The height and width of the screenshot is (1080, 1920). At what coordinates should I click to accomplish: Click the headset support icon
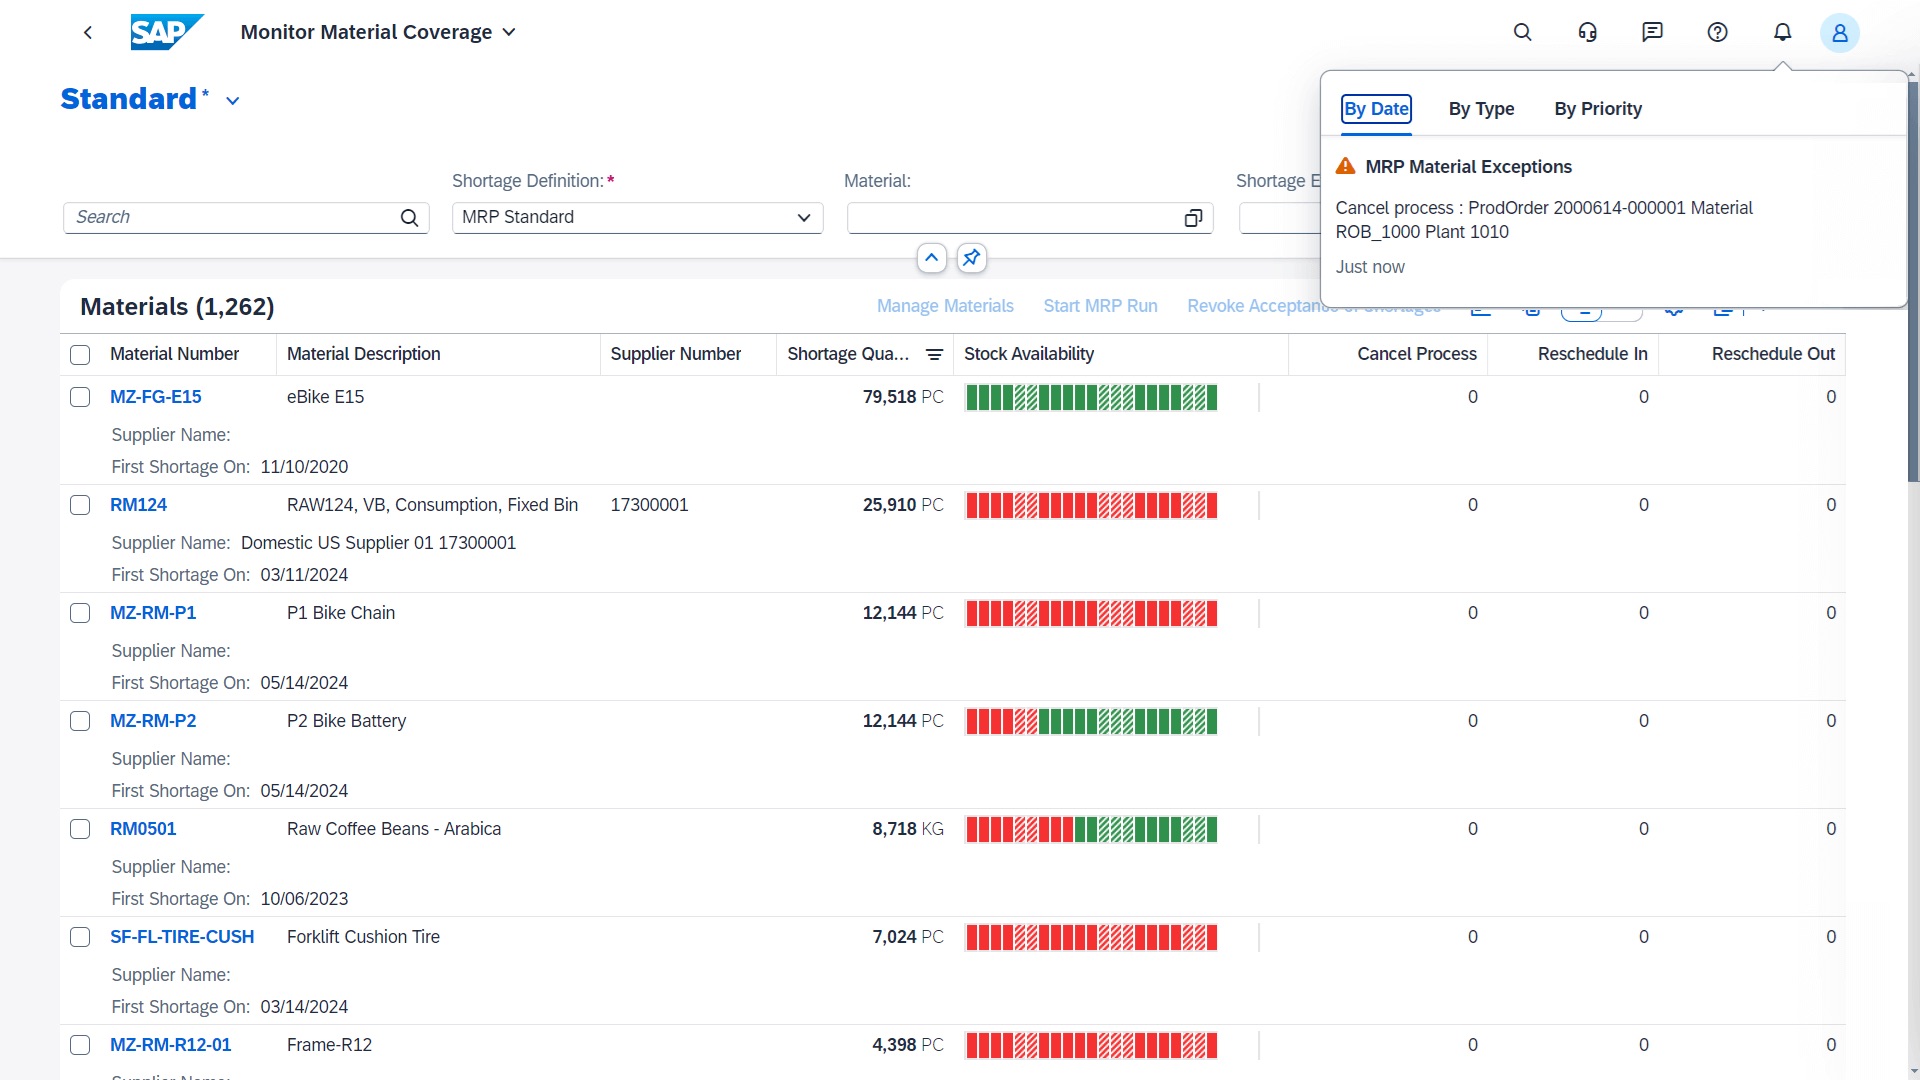pyautogui.click(x=1587, y=32)
